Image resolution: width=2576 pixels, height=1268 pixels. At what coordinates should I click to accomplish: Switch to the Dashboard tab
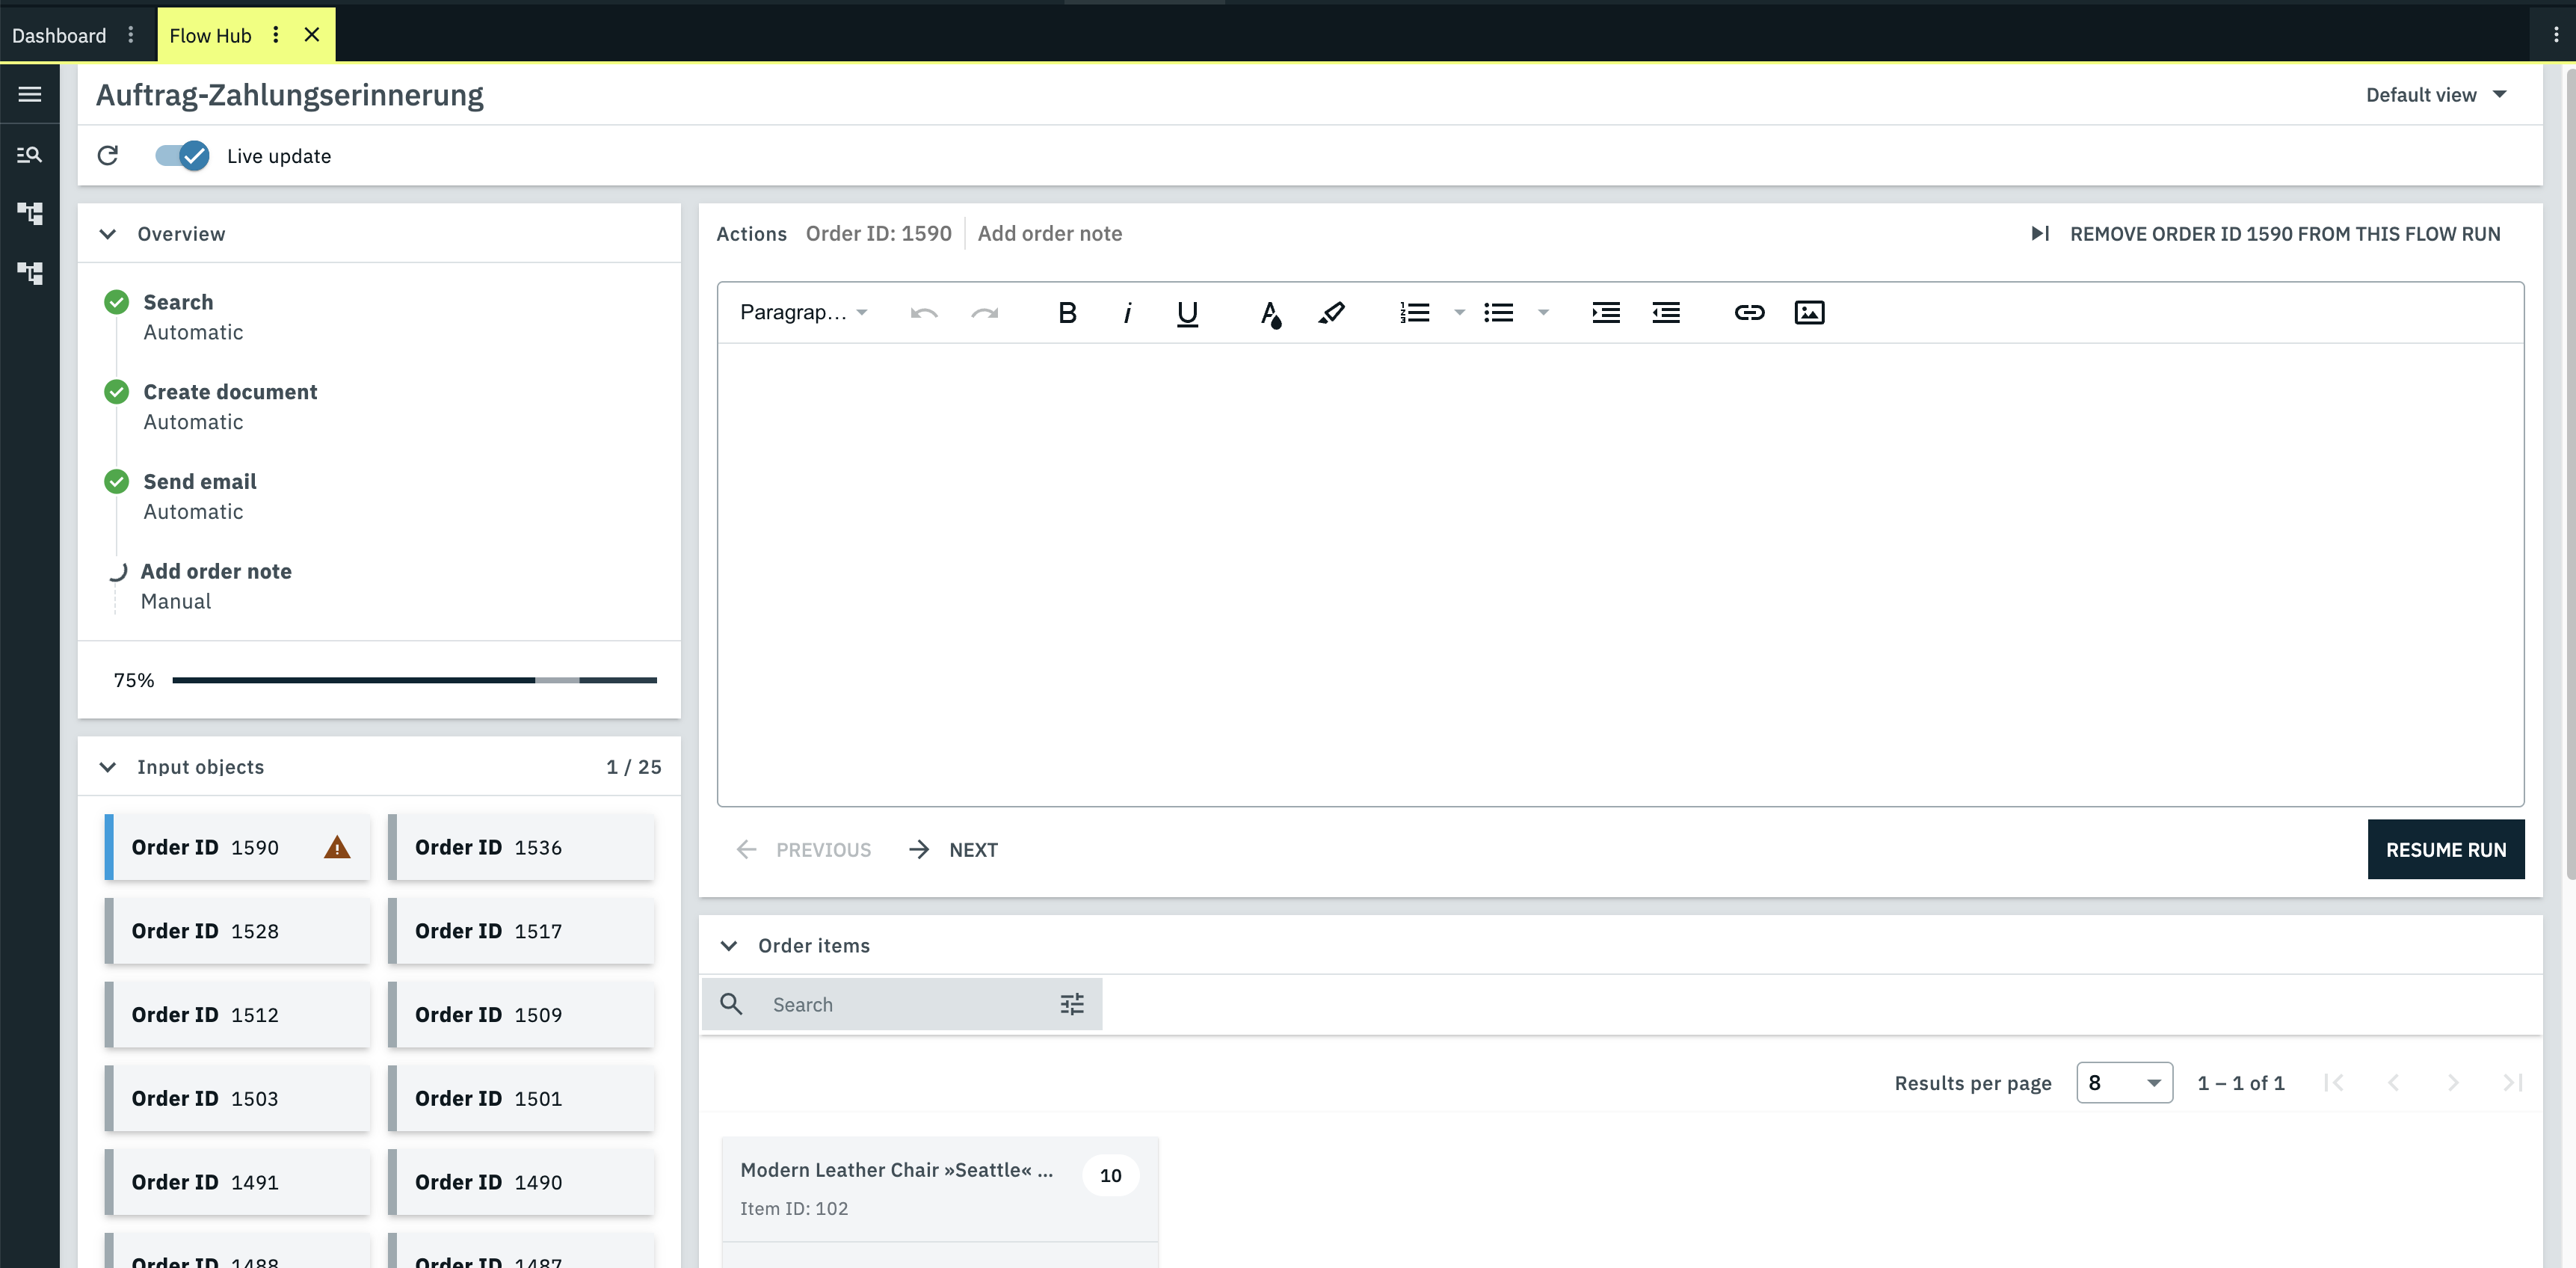point(59,35)
